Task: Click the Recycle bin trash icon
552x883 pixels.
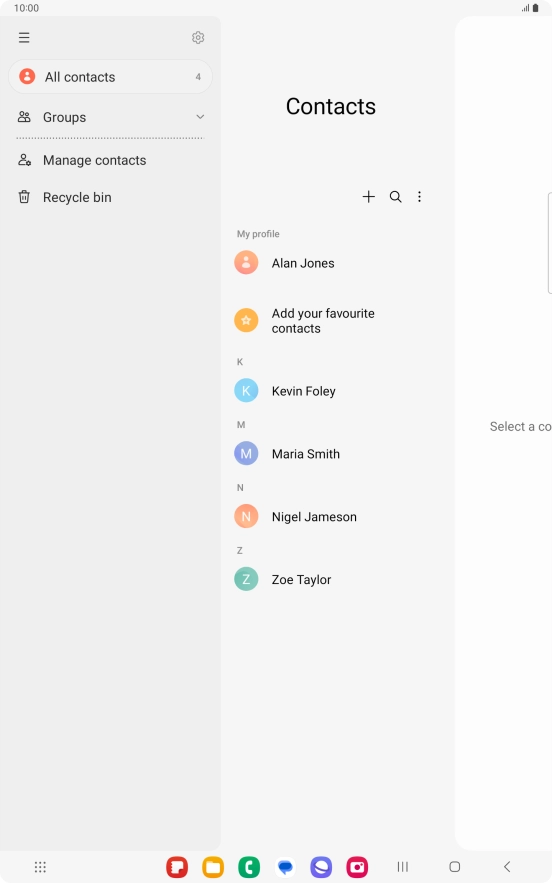Action: click(x=24, y=197)
